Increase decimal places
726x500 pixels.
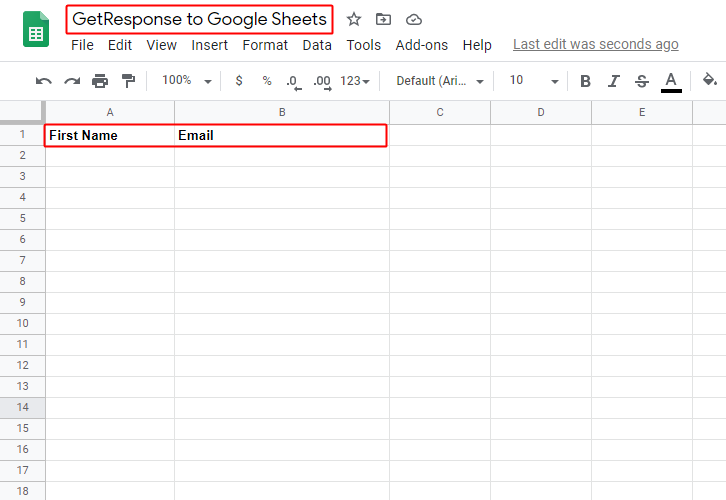(322, 82)
